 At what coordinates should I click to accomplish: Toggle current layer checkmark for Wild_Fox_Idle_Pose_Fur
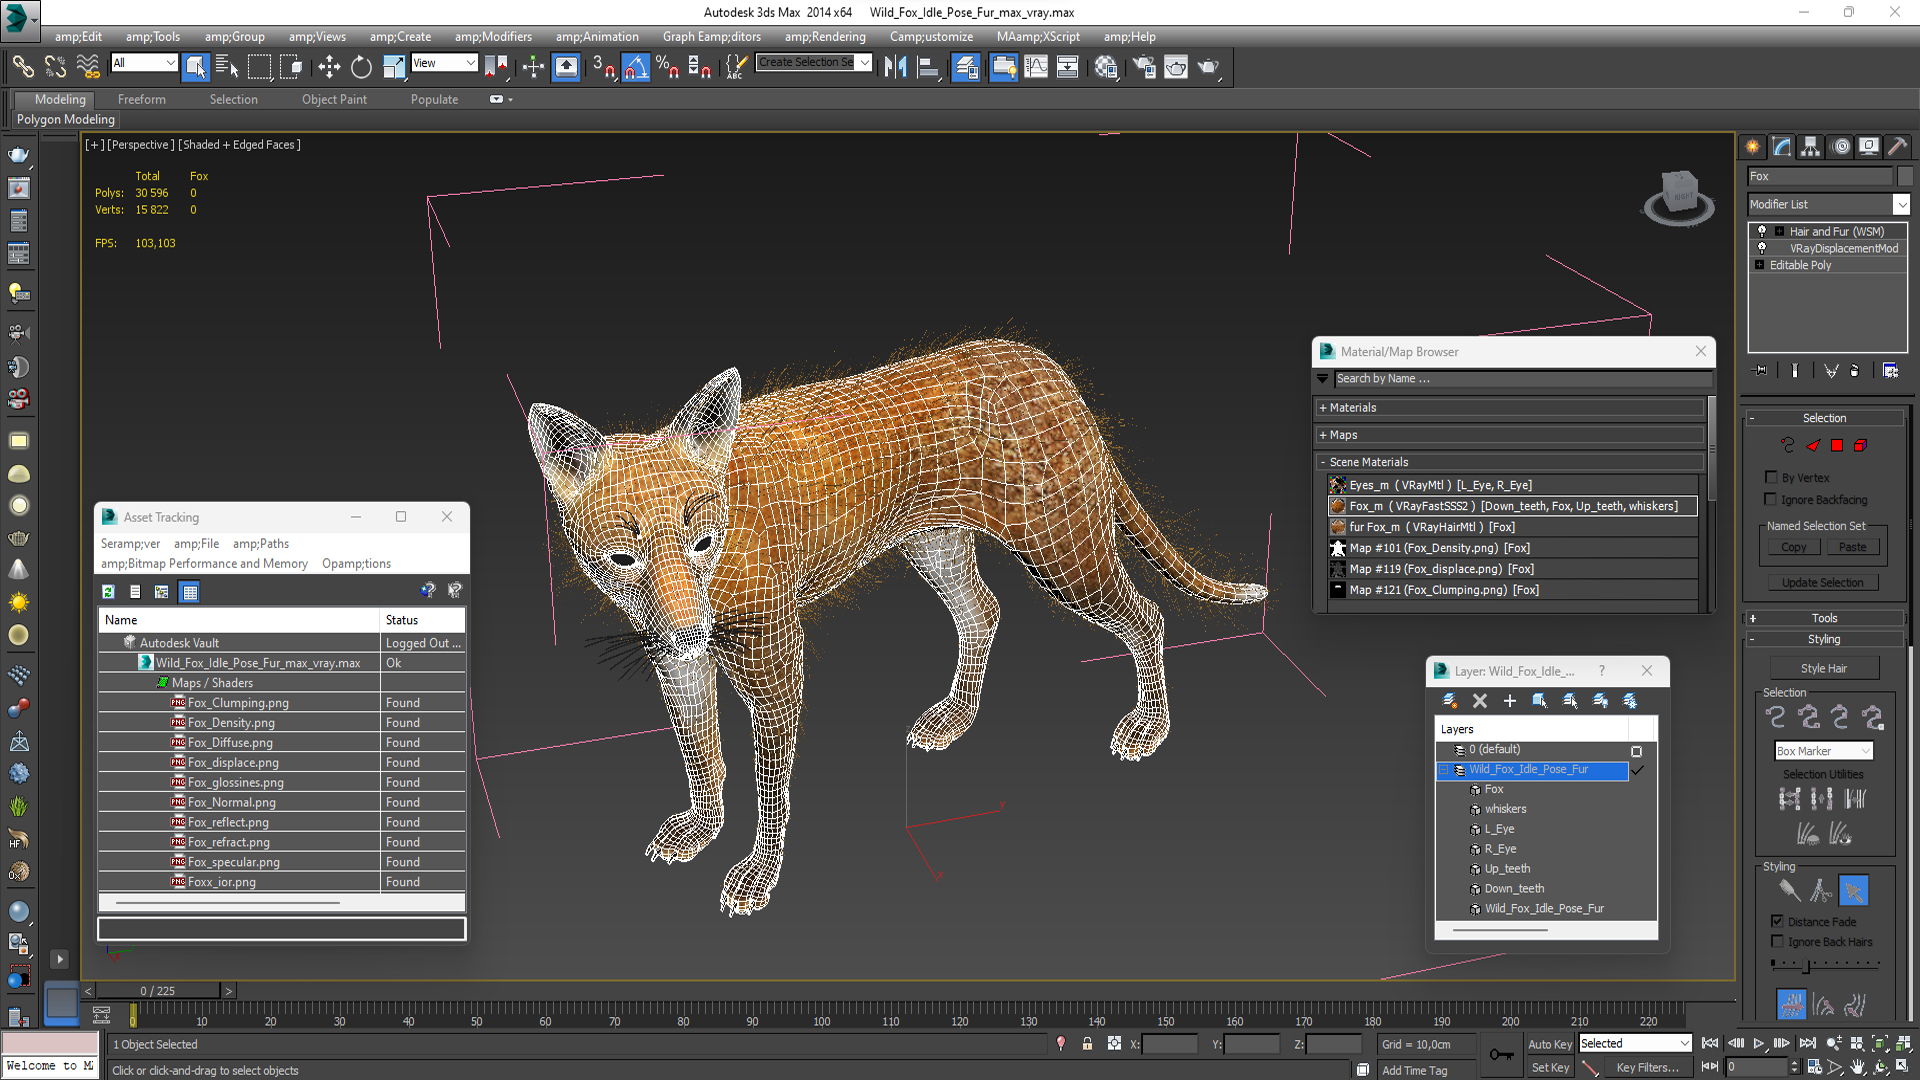tap(1637, 770)
